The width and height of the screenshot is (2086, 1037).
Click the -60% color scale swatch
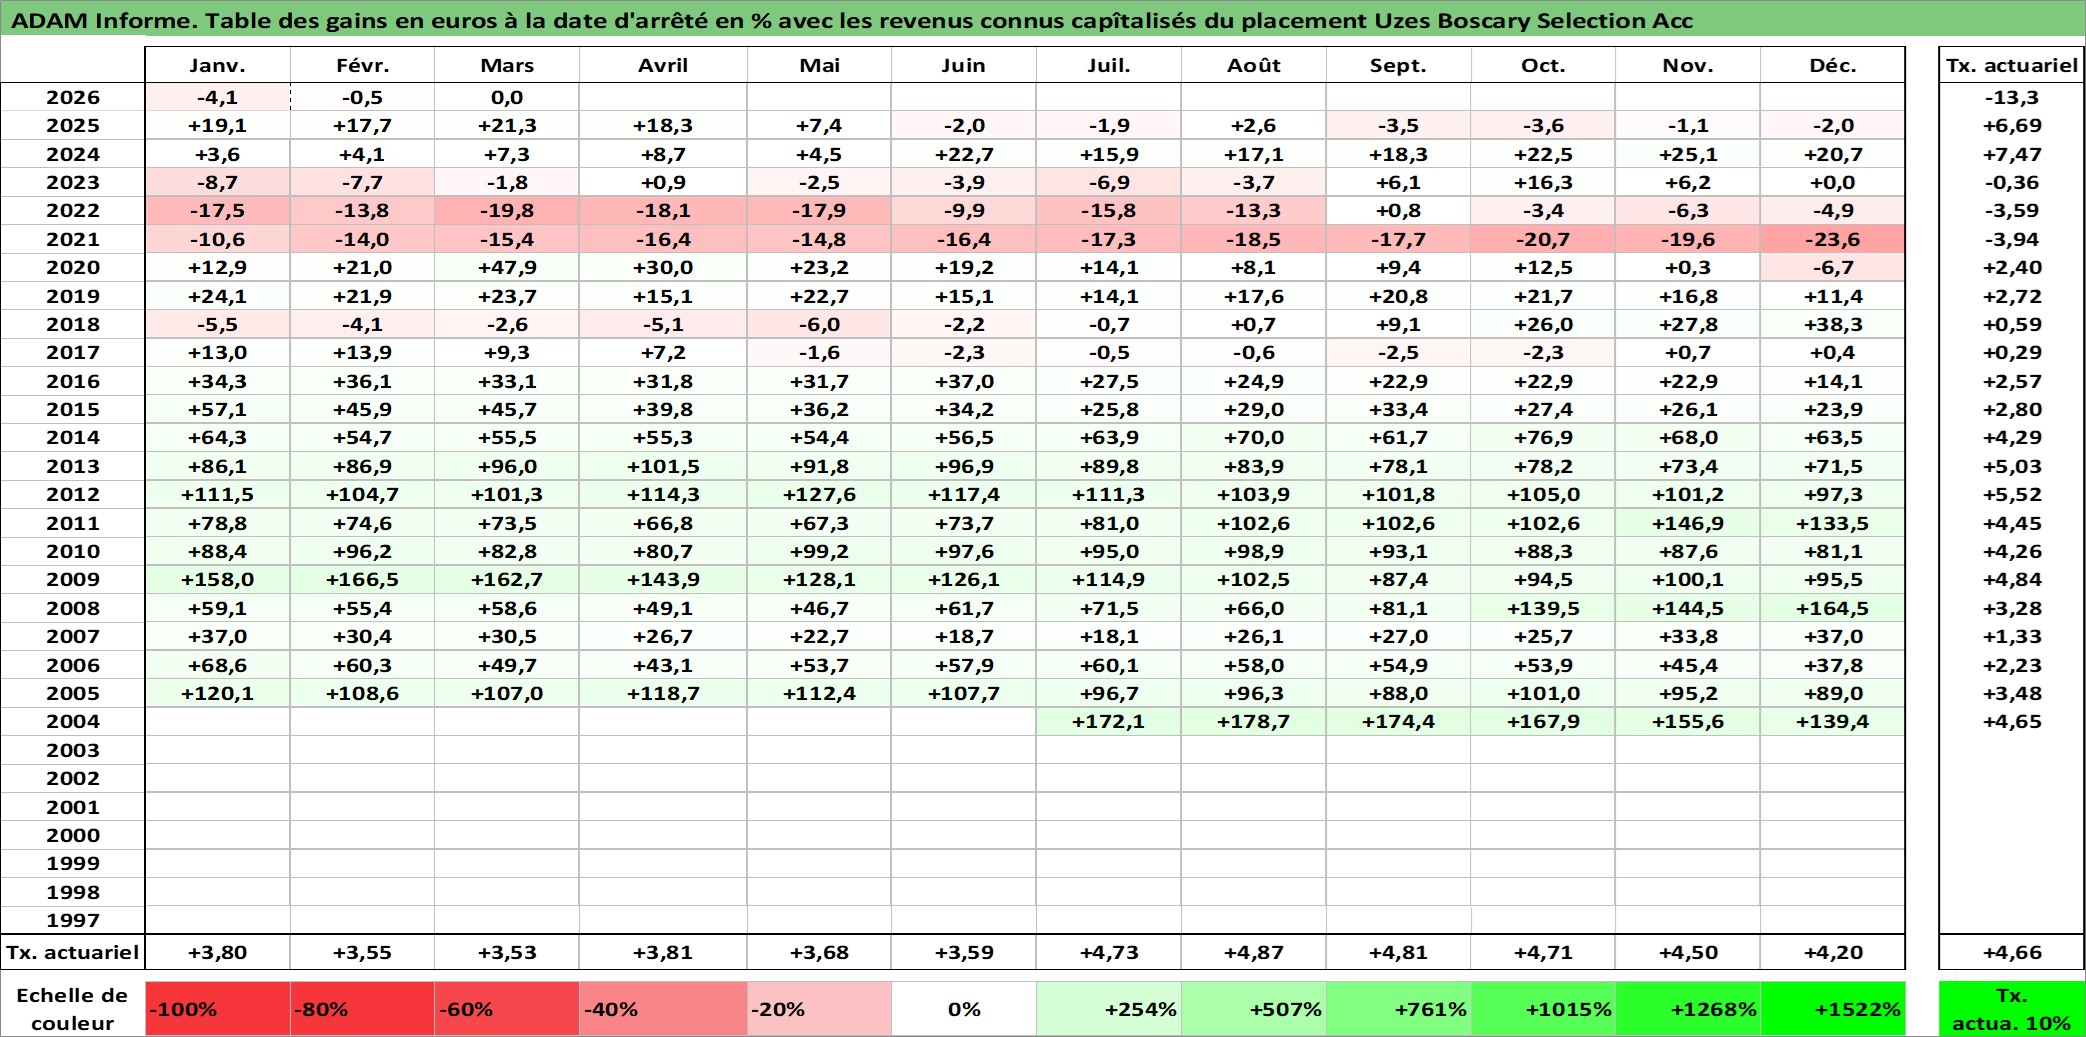507,1008
